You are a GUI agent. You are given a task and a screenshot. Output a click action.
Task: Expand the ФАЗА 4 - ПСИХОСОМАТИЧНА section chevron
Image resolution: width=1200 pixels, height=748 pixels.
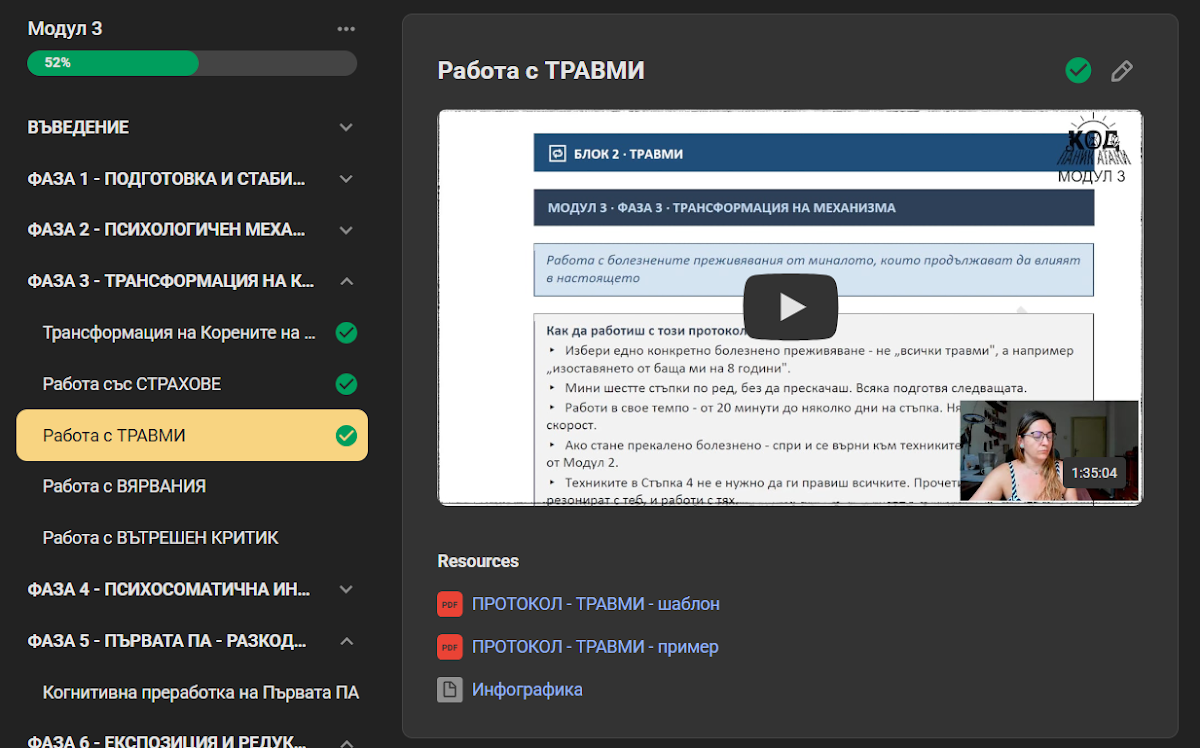pyautogui.click(x=346, y=589)
